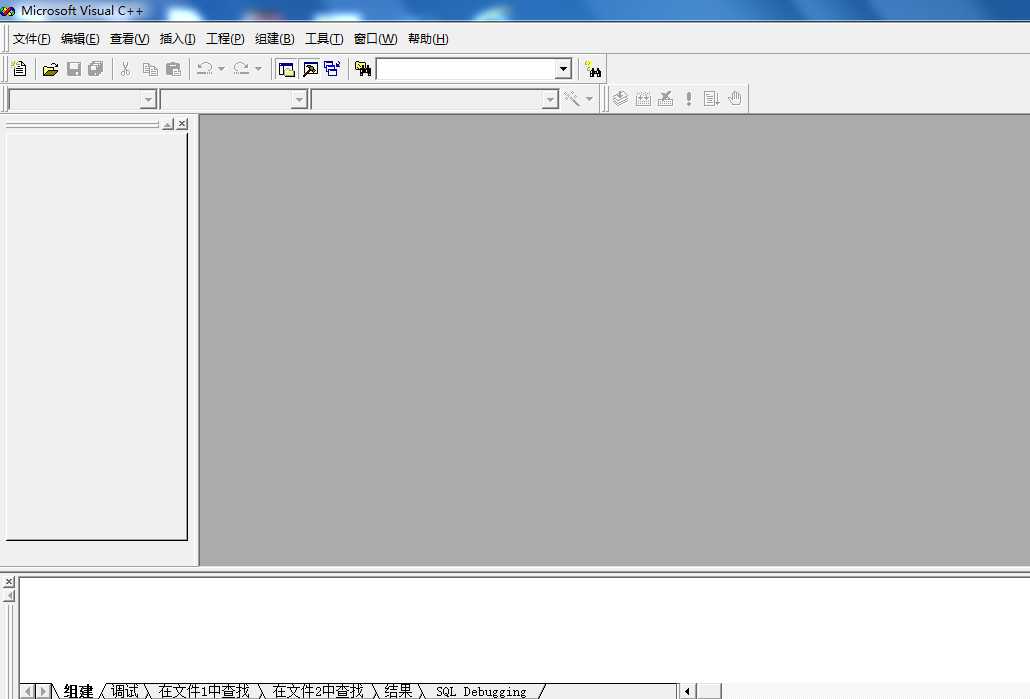Viewport: 1030px width, 699px height.
Task: Open the Window List icon
Action: [x=332, y=69]
